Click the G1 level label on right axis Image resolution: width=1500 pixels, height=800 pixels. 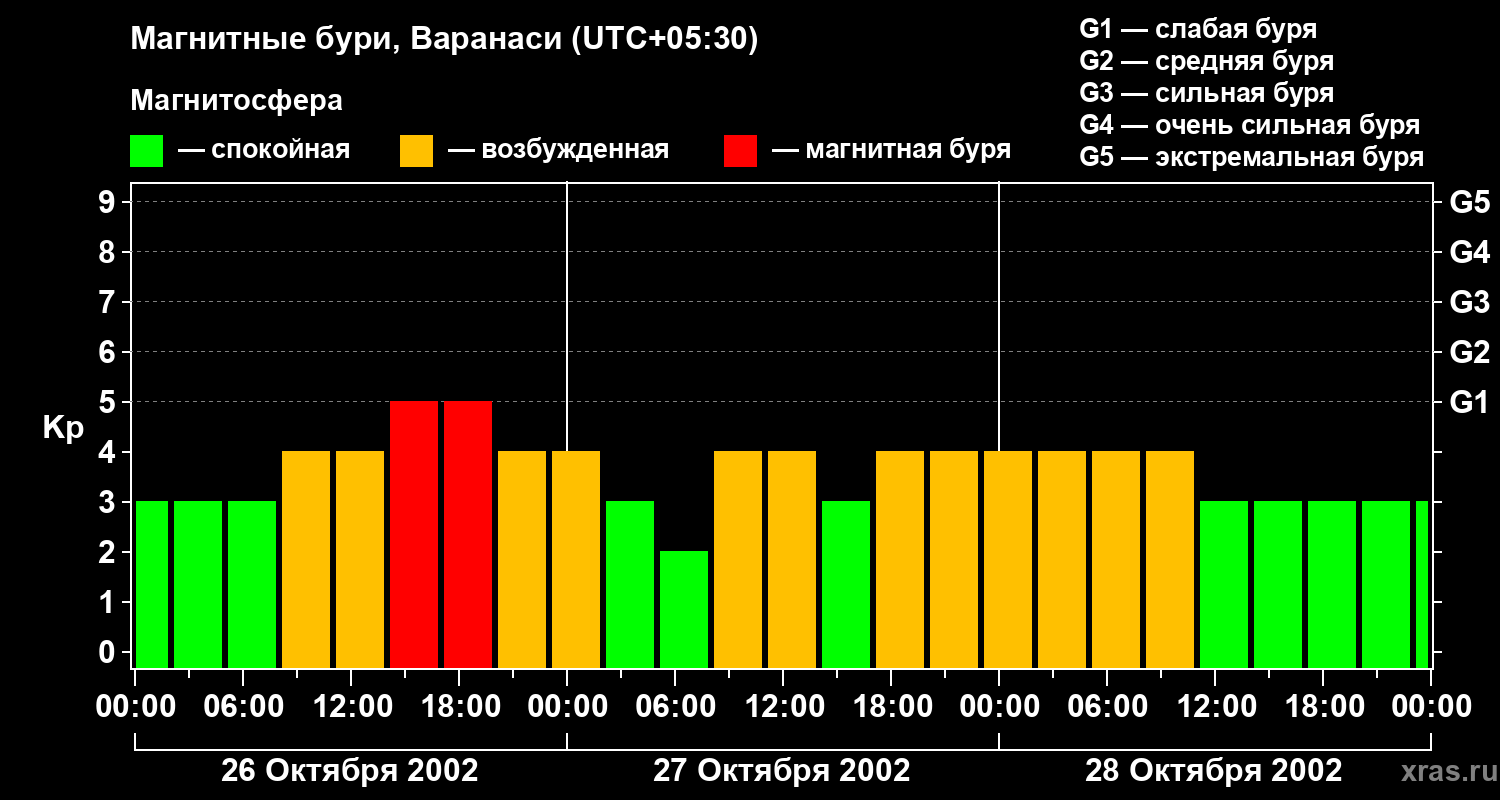point(1469,402)
